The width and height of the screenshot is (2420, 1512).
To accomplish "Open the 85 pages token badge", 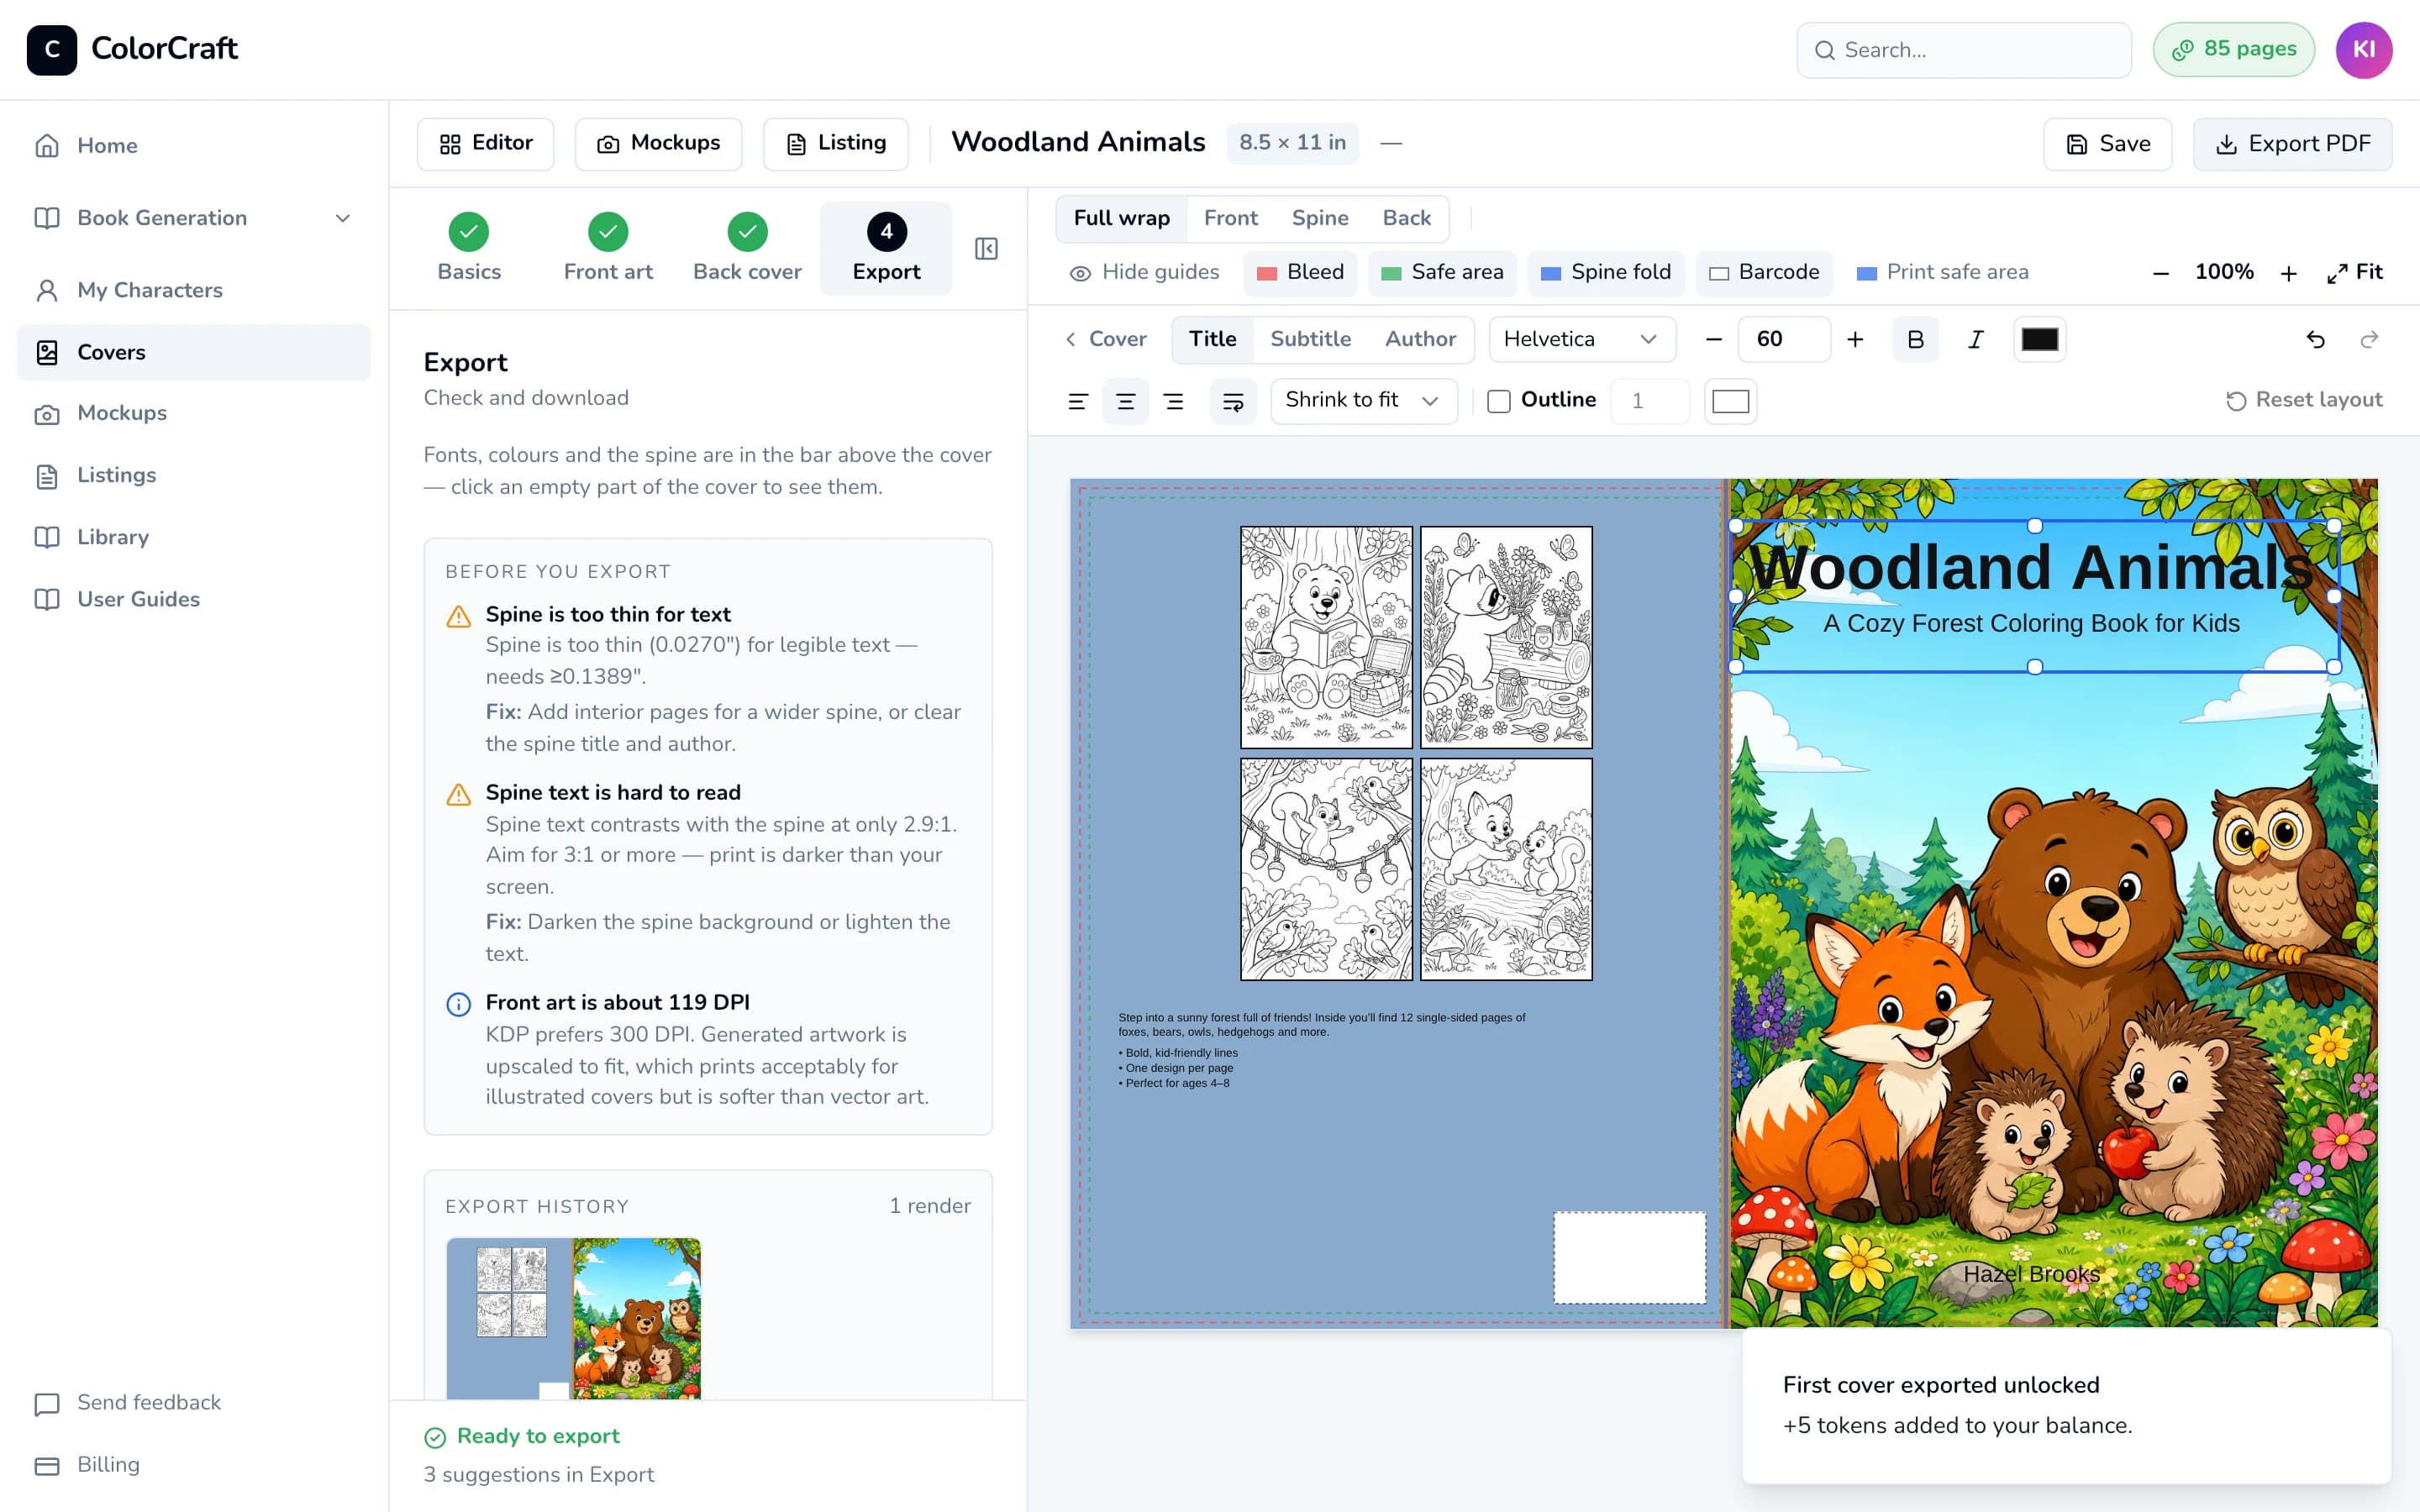I will click(2233, 50).
